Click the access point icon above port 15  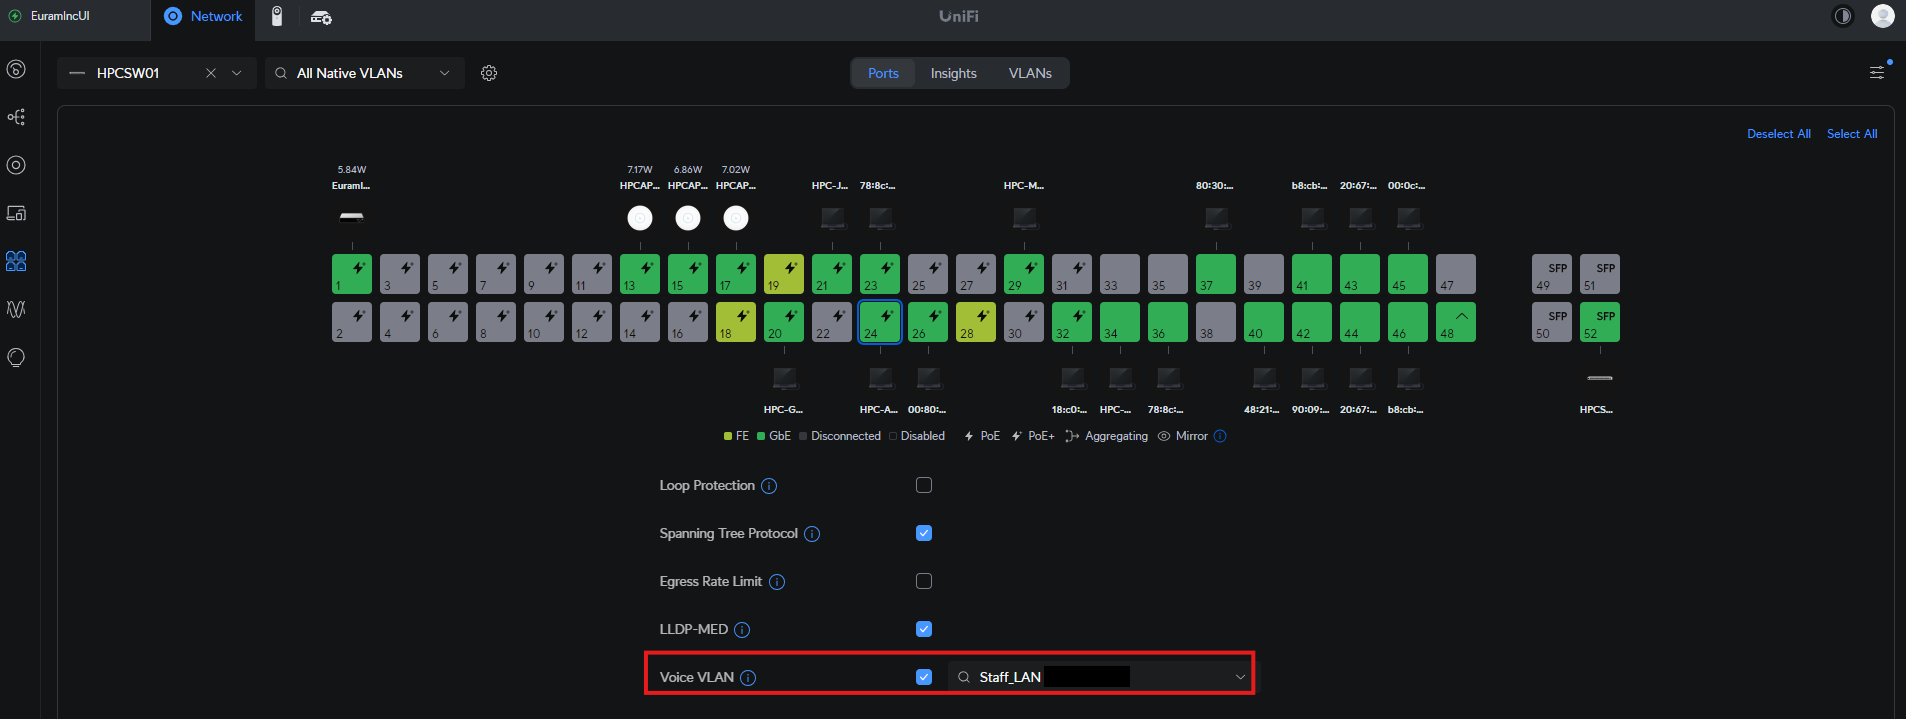coord(688,217)
